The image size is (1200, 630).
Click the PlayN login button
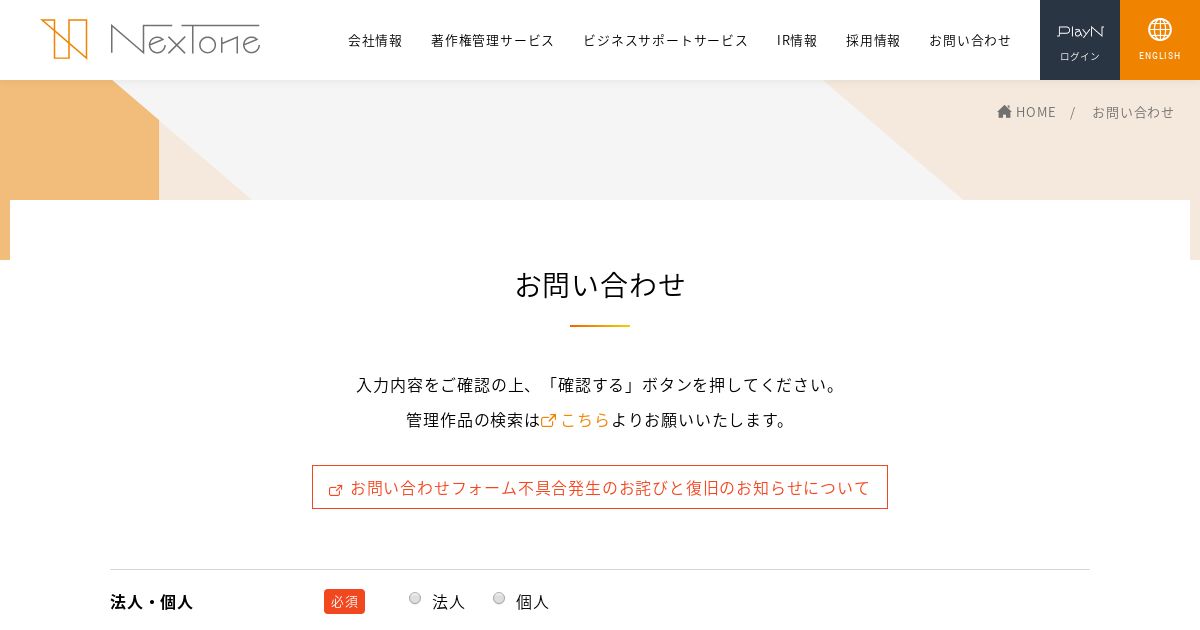[1080, 40]
